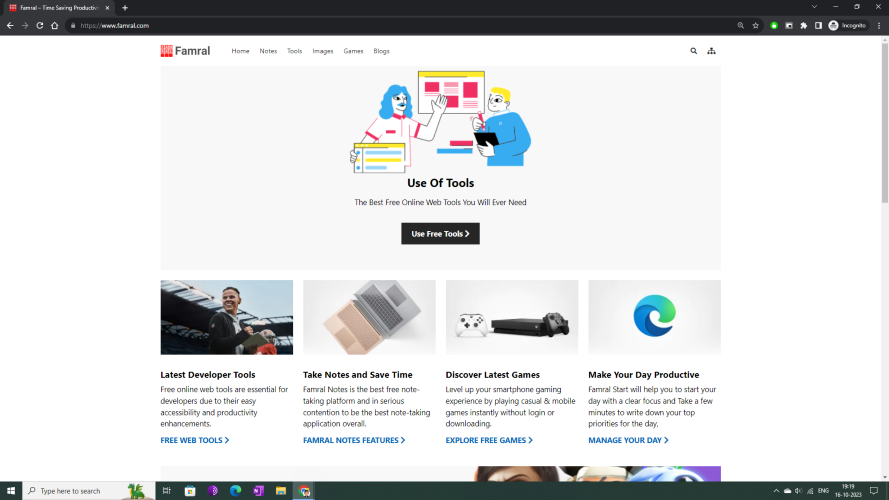Screen dimensions: 889x500
Task: Open the purple app on taskbar
Action: pyautogui.click(x=213, y=491)
